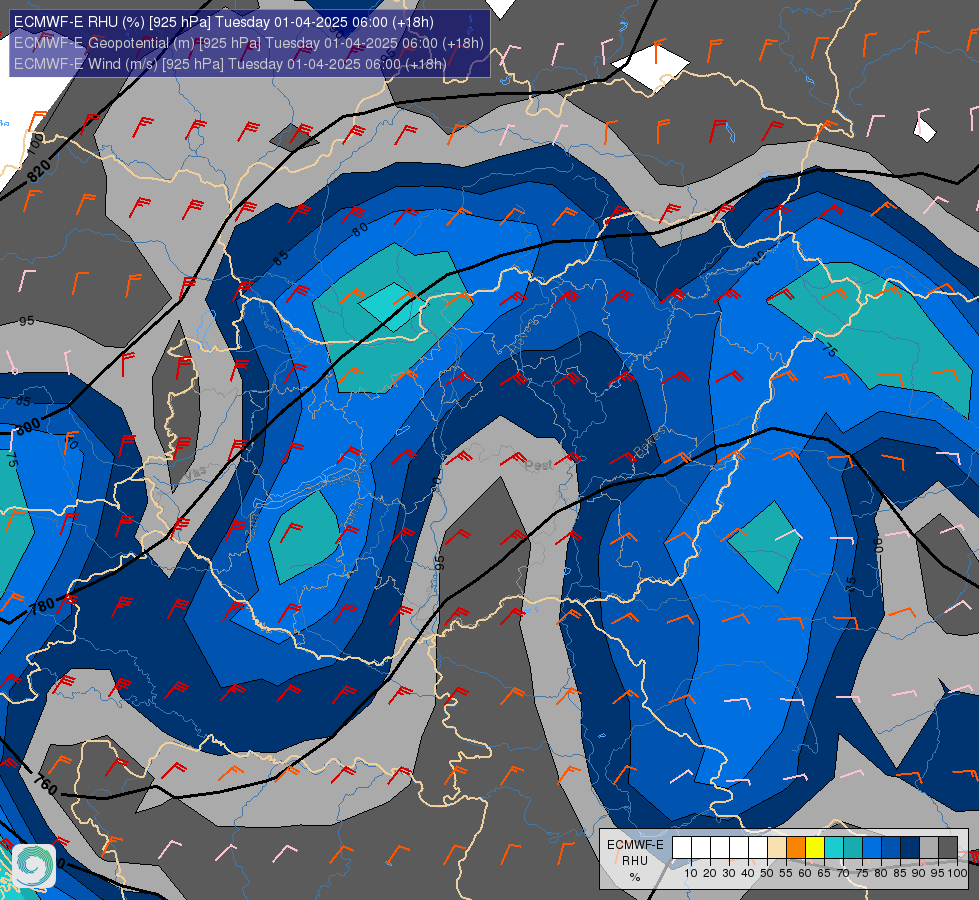Pick the dark navy 85-90 legend swatch
Image resolution: width=979 pixels, height=900 pixels.
point(910,848)
